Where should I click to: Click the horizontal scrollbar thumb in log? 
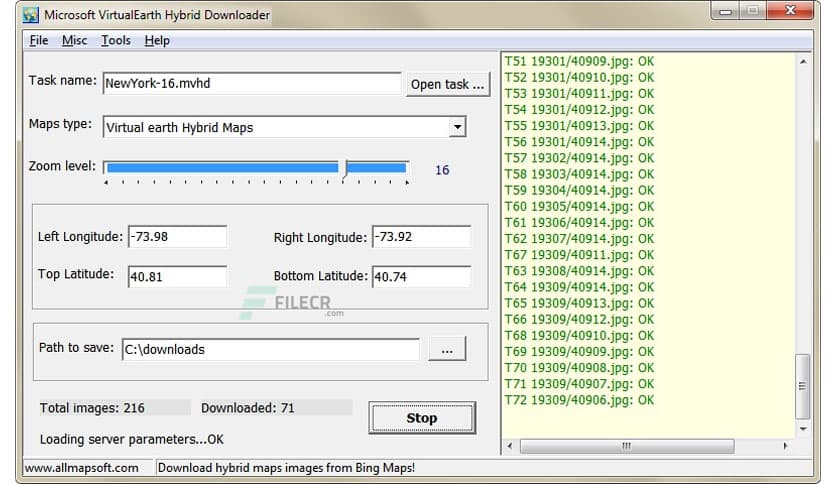click(627, 446)
